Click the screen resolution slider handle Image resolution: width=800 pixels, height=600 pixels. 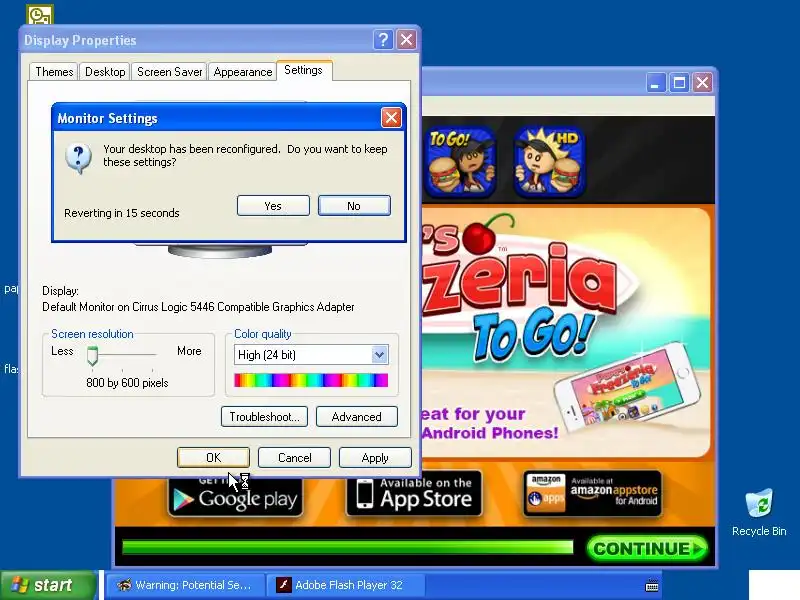(x=92, y=356)
